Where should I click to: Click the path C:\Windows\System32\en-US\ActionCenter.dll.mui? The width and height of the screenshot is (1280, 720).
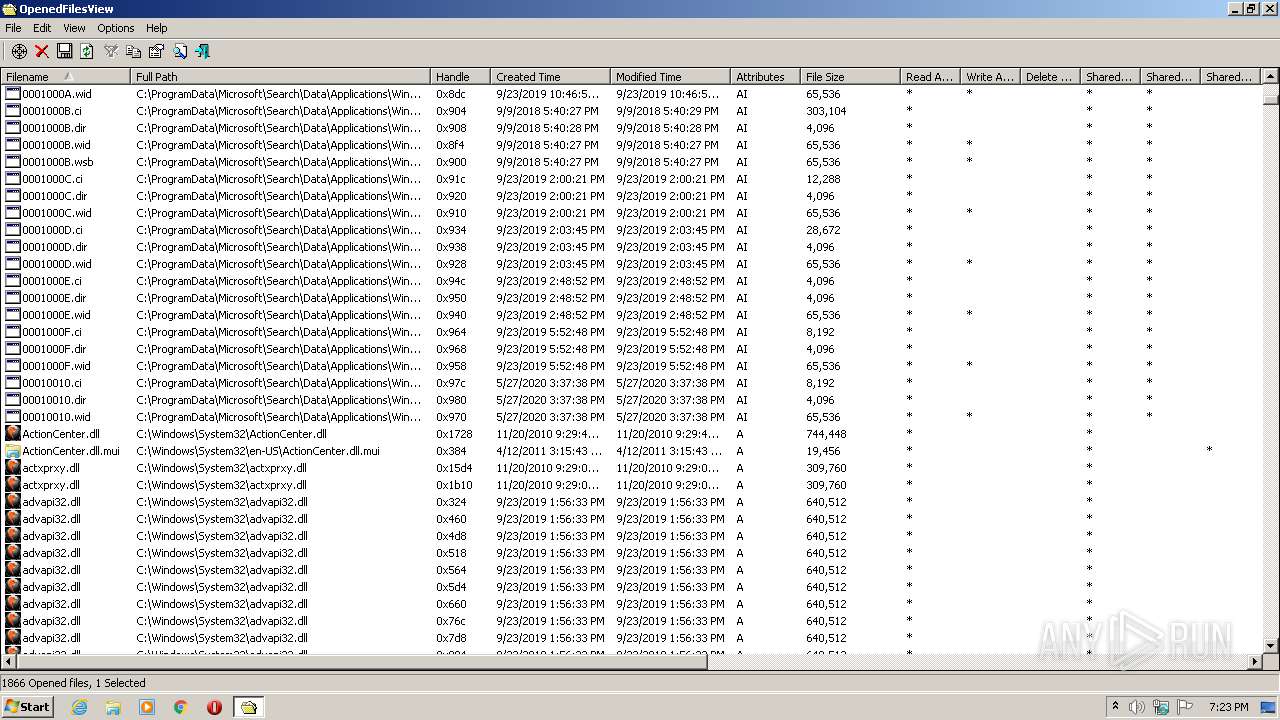258,450
